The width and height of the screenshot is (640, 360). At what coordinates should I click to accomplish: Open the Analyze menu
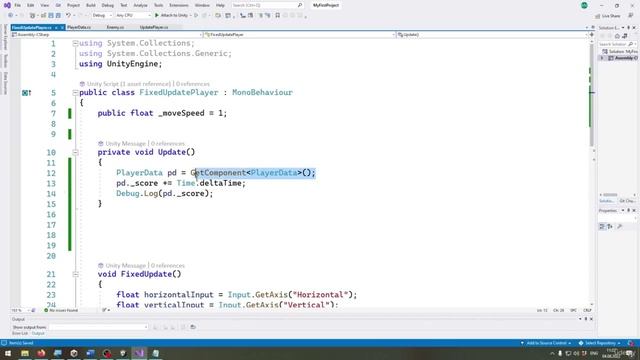pyautogui.click(x=140, y=5)
